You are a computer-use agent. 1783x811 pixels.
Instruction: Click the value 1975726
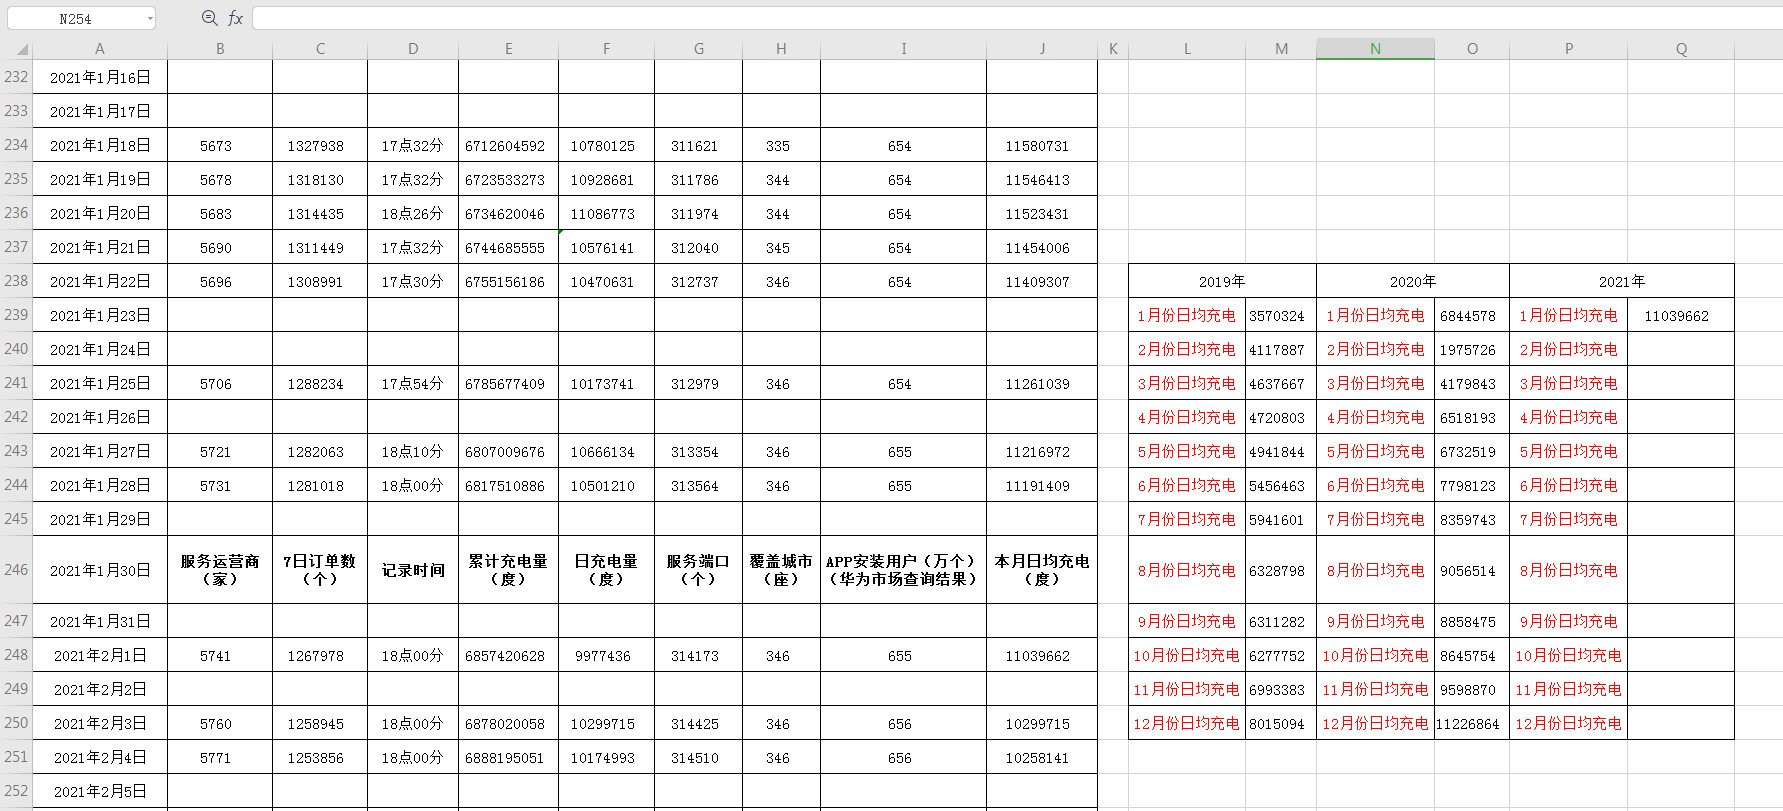(x=1468, y=350)
